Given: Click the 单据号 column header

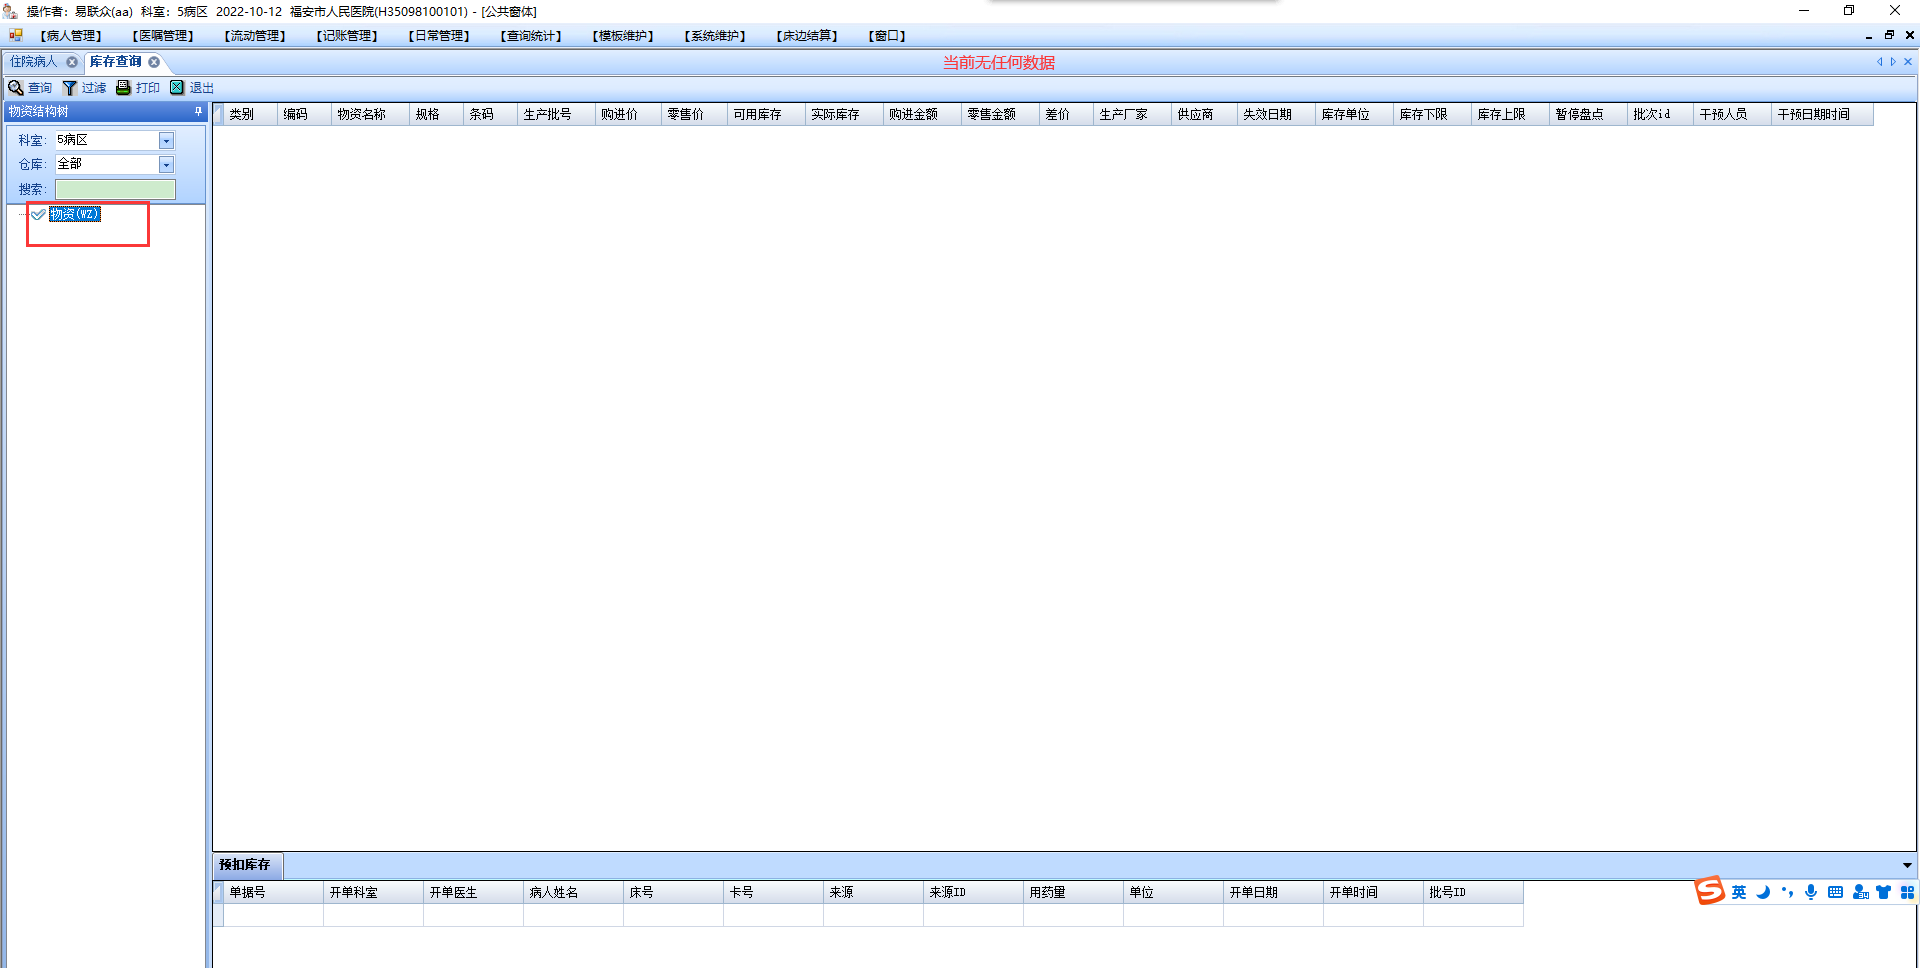Looking at the screenshot, I should coord(274,893).
